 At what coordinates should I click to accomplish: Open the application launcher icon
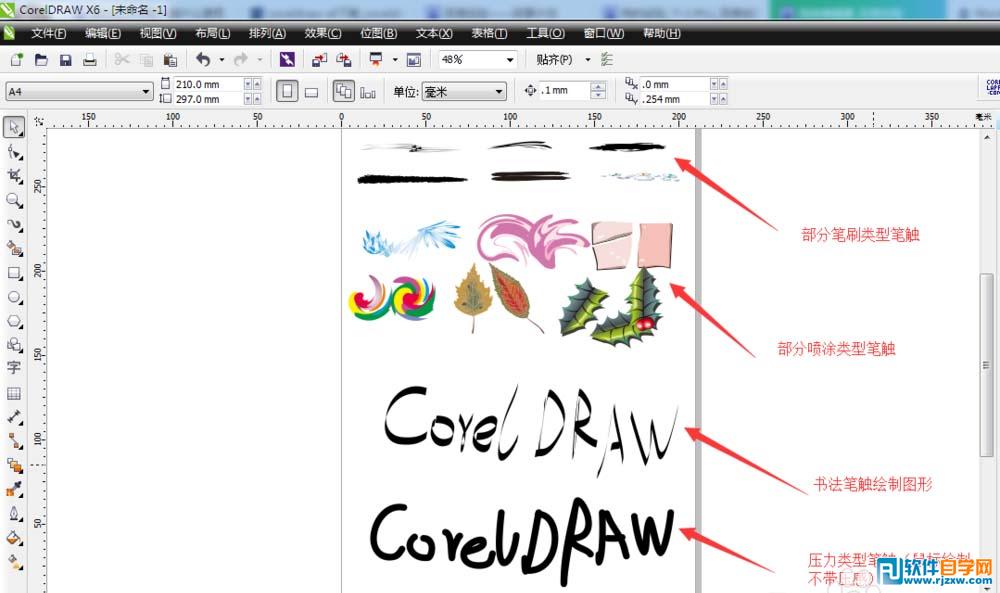376,60
